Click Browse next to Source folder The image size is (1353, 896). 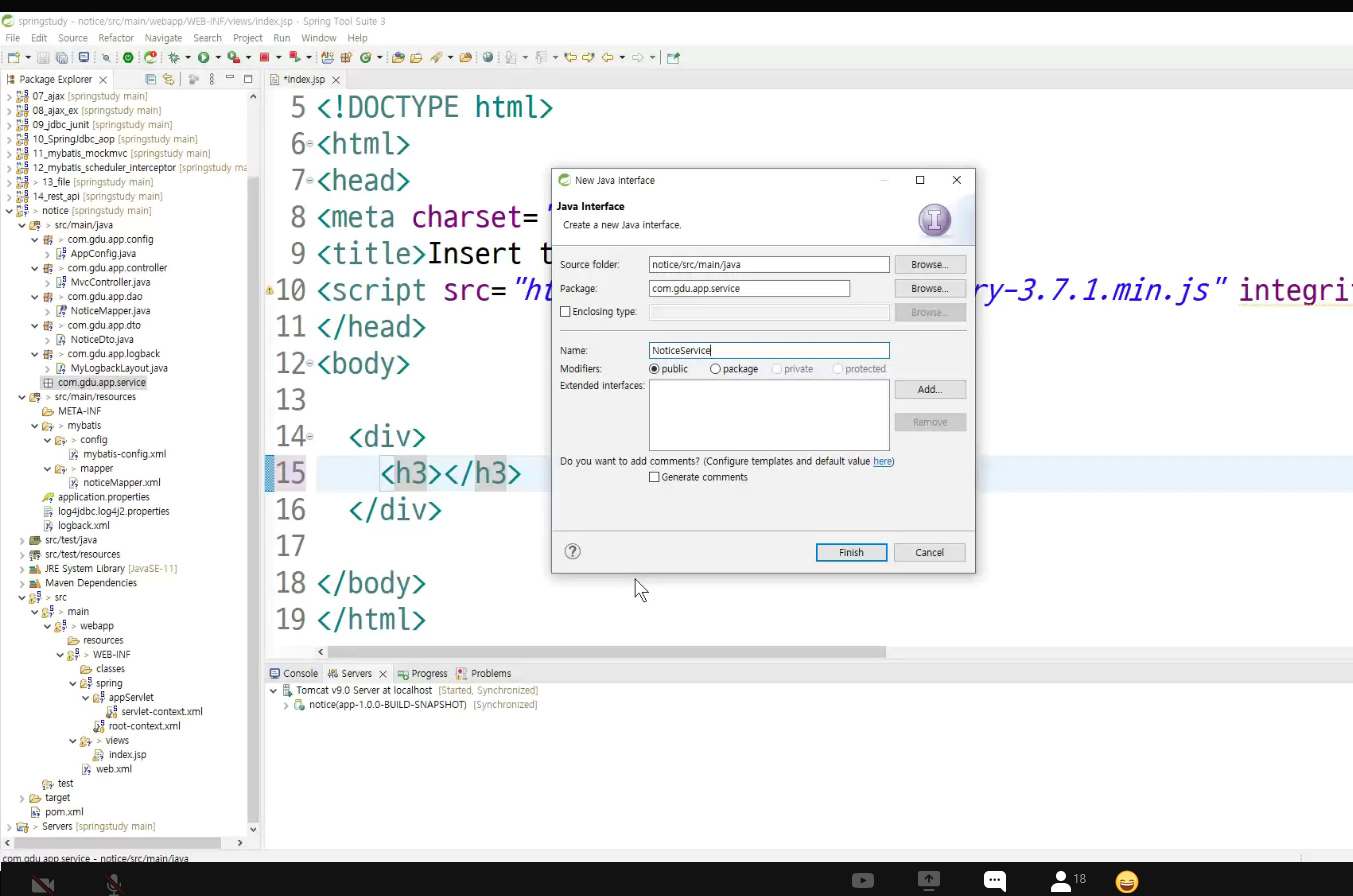point(930,264)
